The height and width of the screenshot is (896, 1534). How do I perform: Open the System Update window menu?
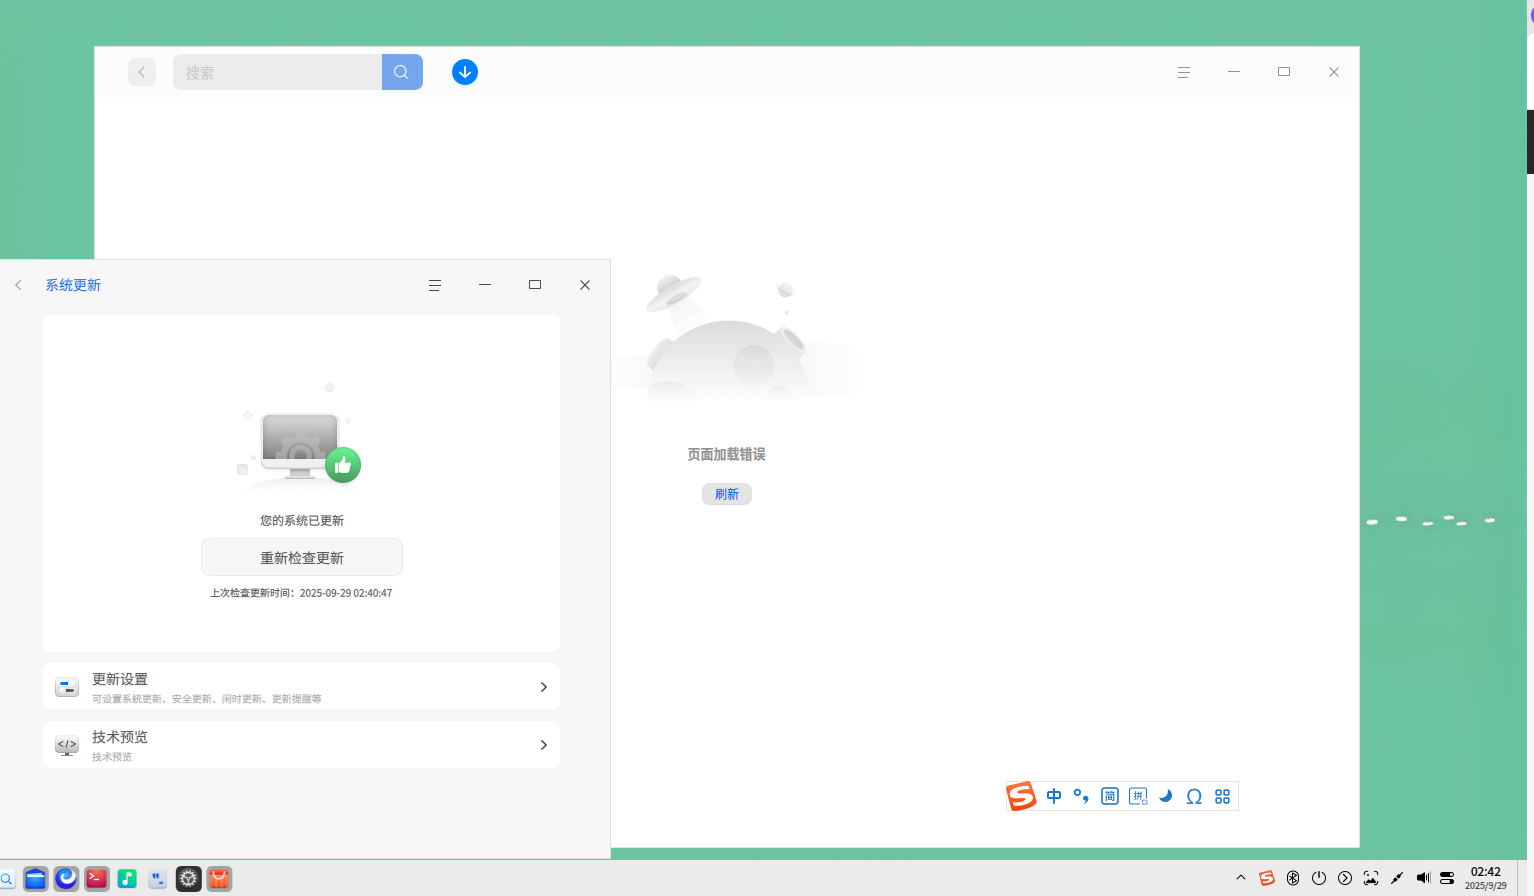tap(435, 285)
